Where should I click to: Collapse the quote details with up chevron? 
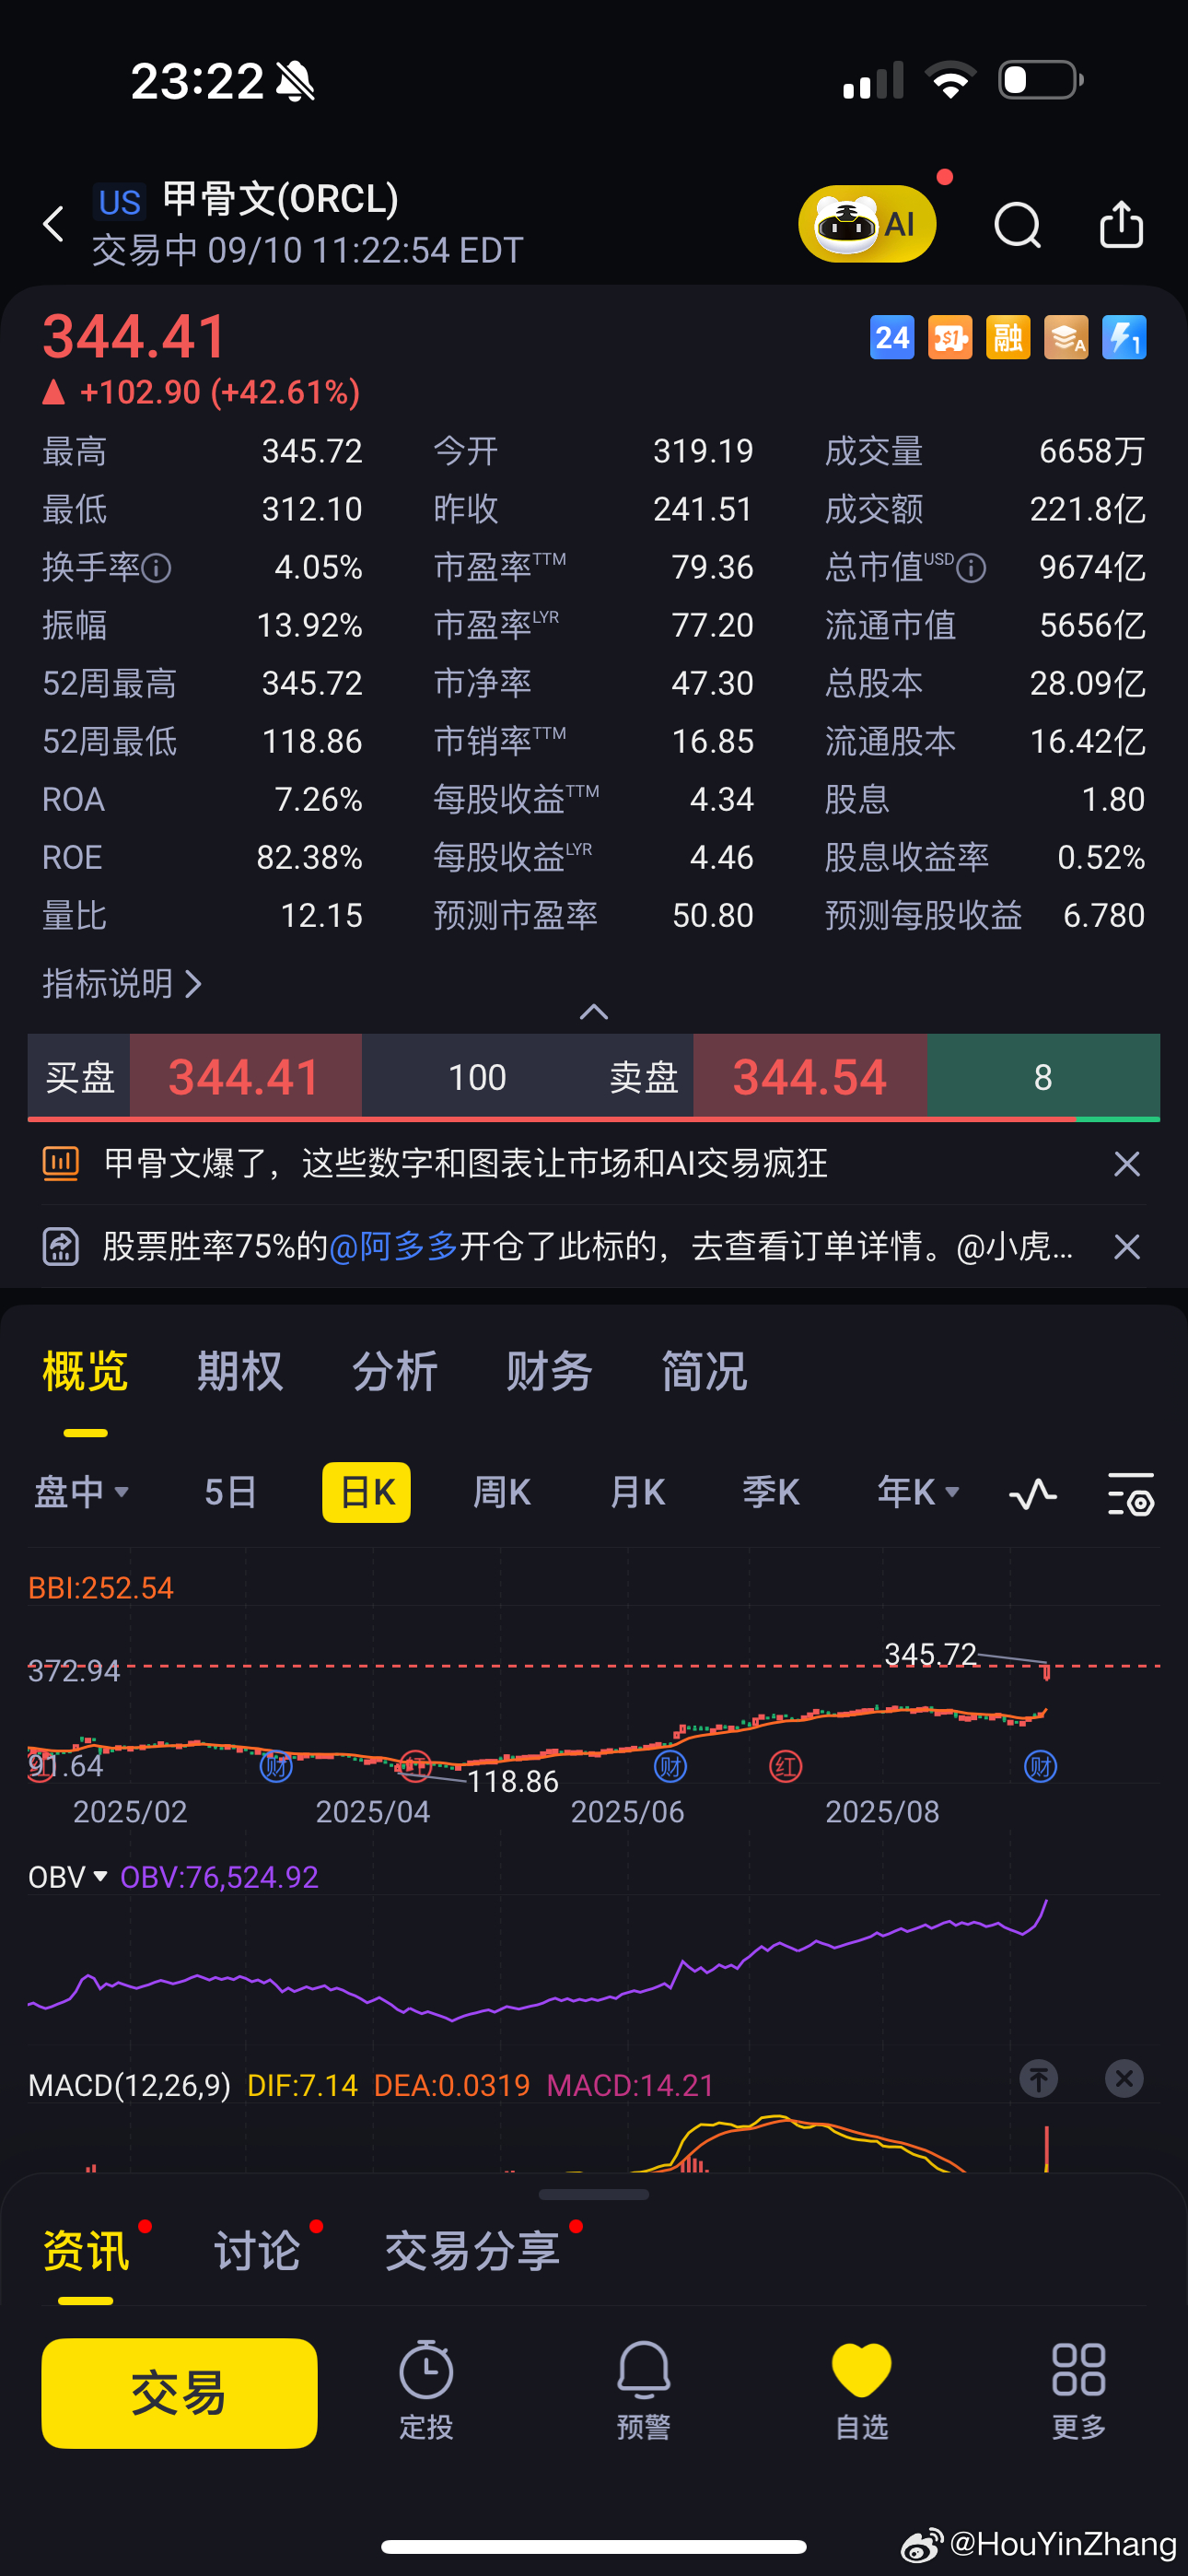pos(594,1012)
